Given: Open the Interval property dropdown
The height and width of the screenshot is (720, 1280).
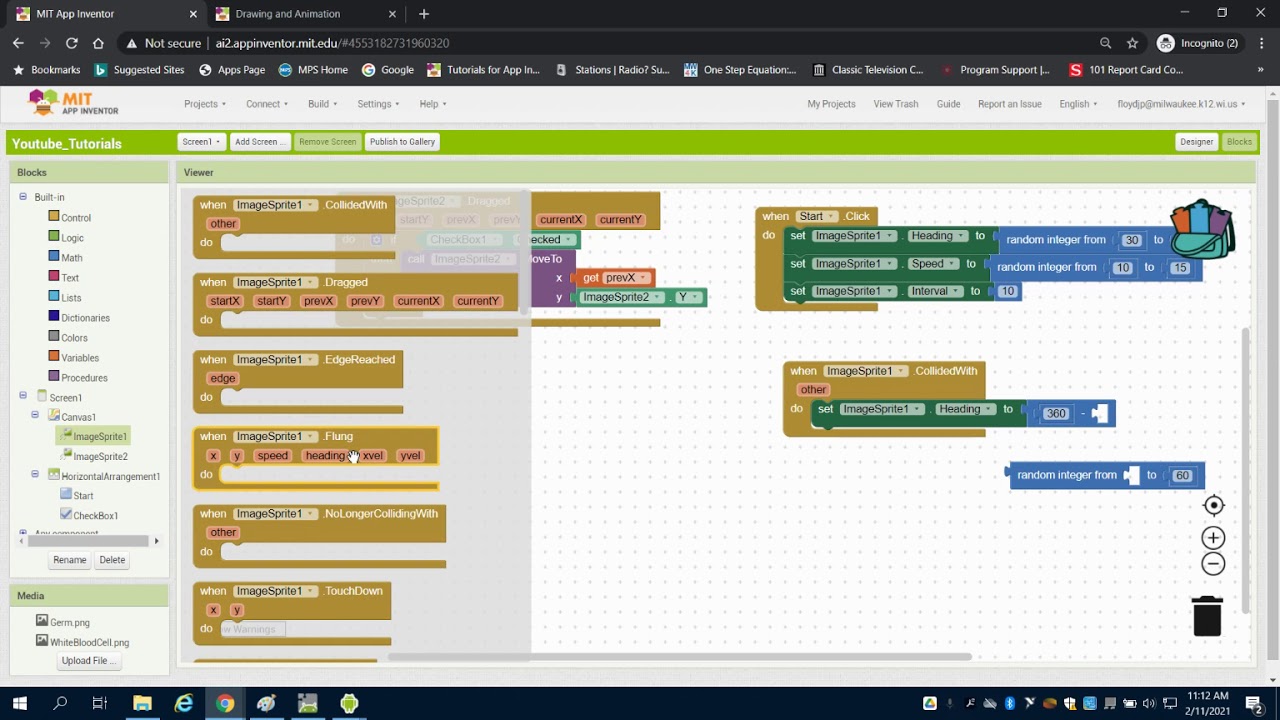Looking at the screenshot, I should click(x=937, y=291).
